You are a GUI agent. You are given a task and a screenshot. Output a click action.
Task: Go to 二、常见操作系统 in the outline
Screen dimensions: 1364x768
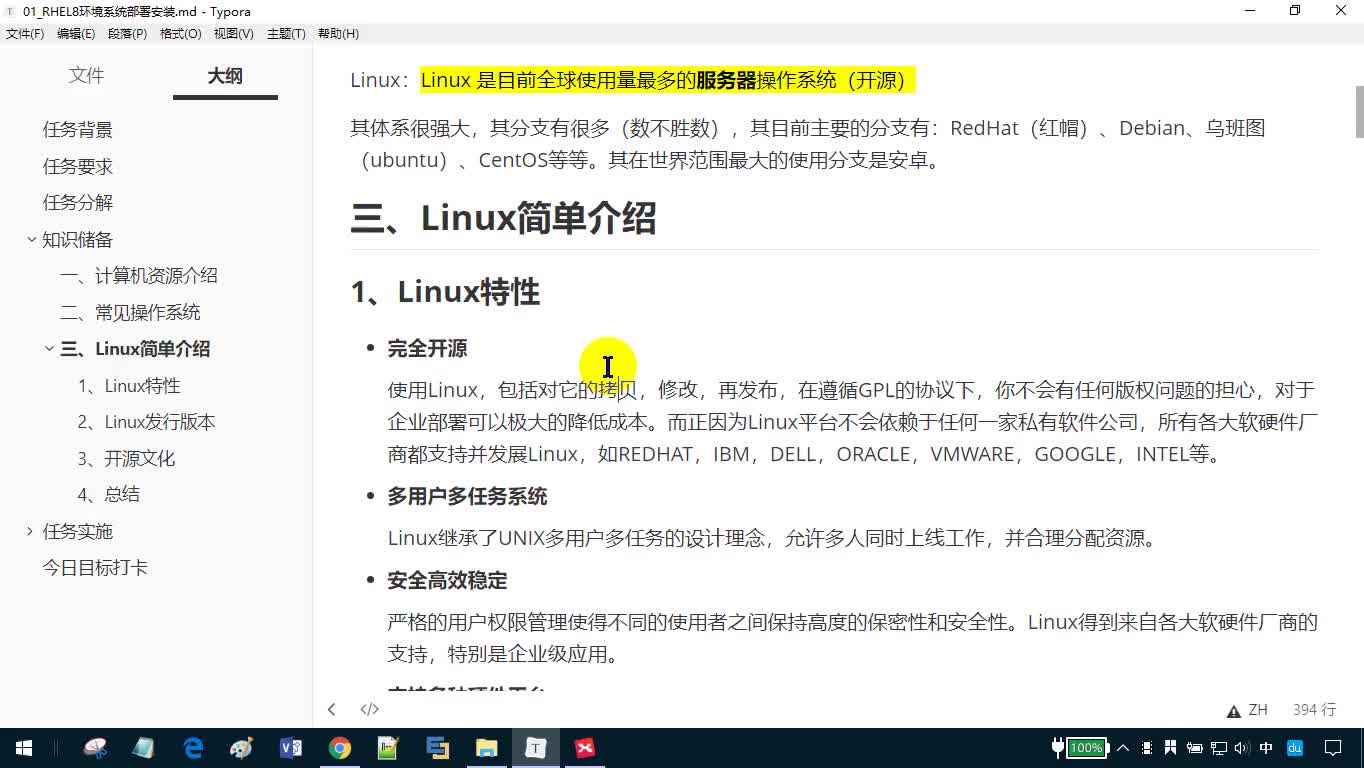click(x=130, y=312)
